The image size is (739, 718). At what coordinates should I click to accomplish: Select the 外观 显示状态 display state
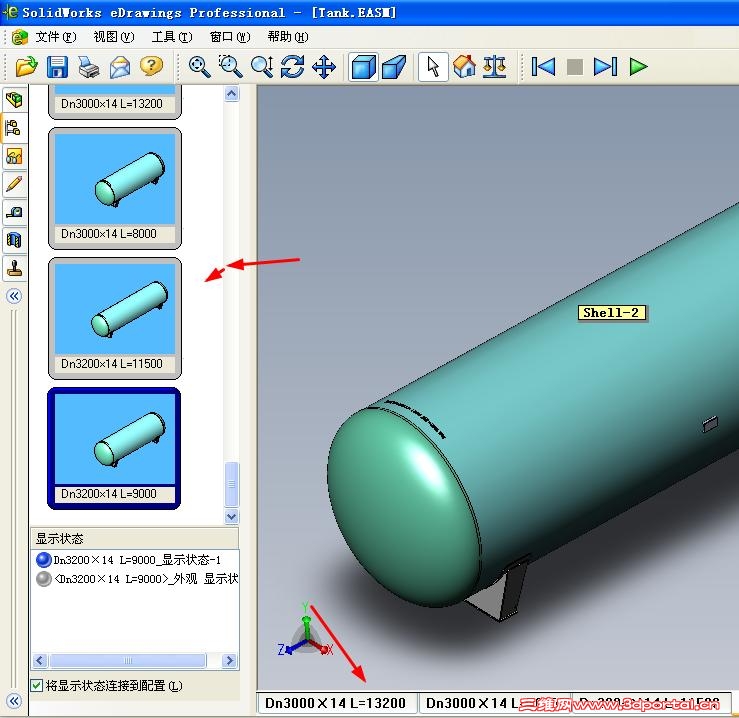coord(137,578)
